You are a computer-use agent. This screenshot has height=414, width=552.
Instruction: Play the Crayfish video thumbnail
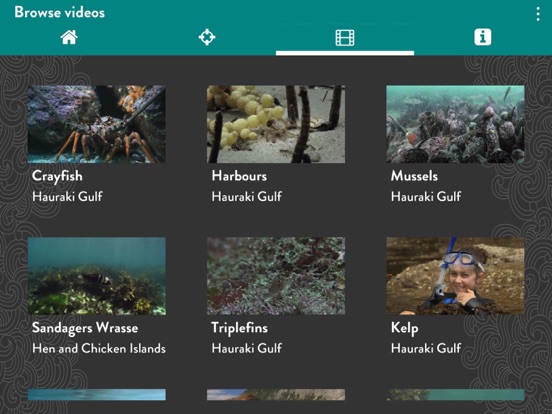click(97, 124)
